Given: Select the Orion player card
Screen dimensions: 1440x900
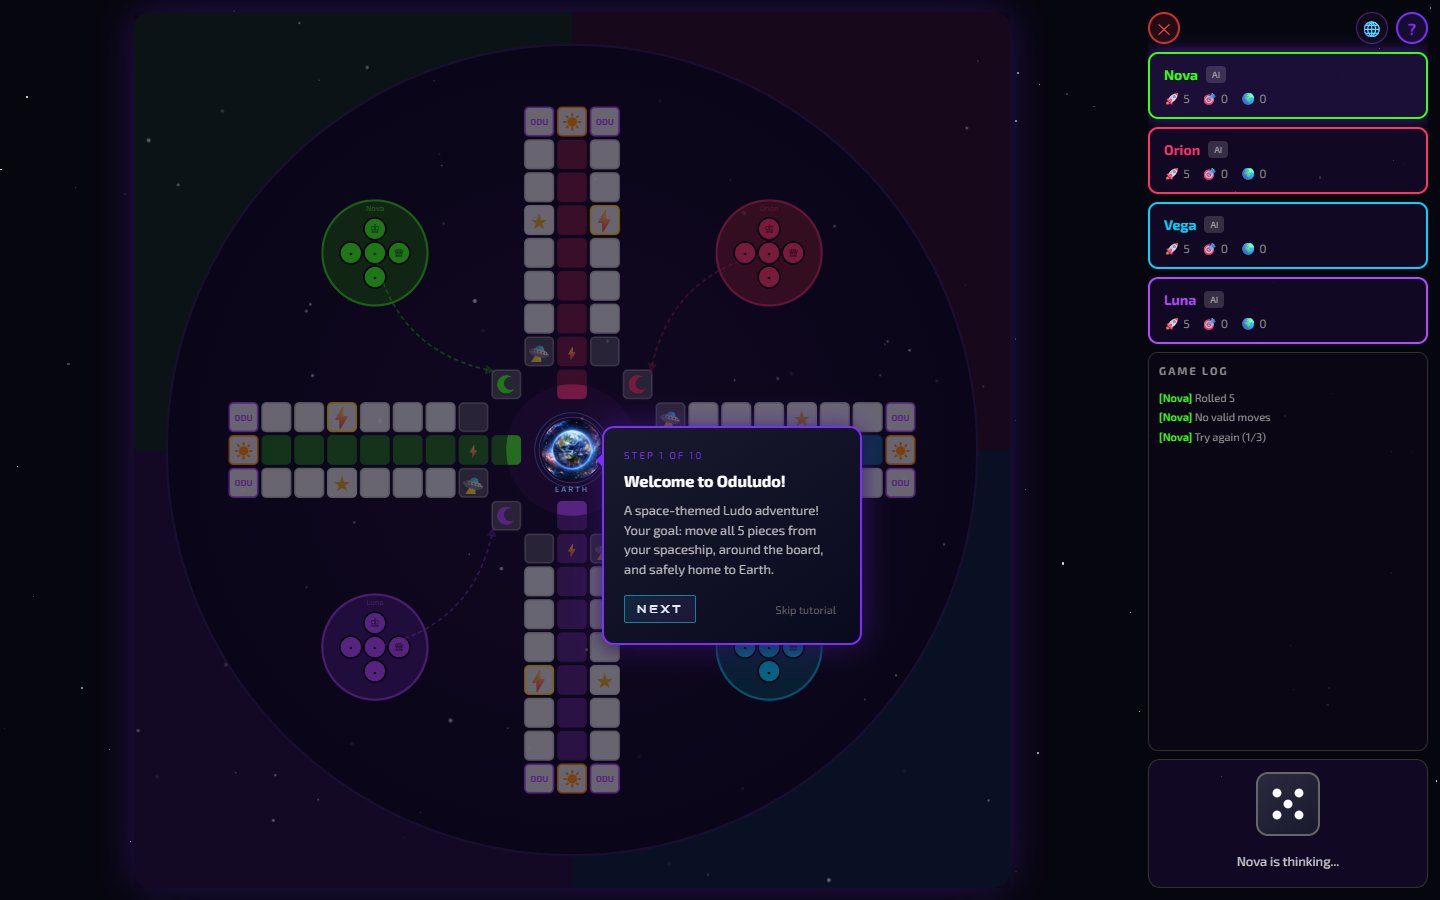Looking at the screenshot, I should pos(1288,161).
